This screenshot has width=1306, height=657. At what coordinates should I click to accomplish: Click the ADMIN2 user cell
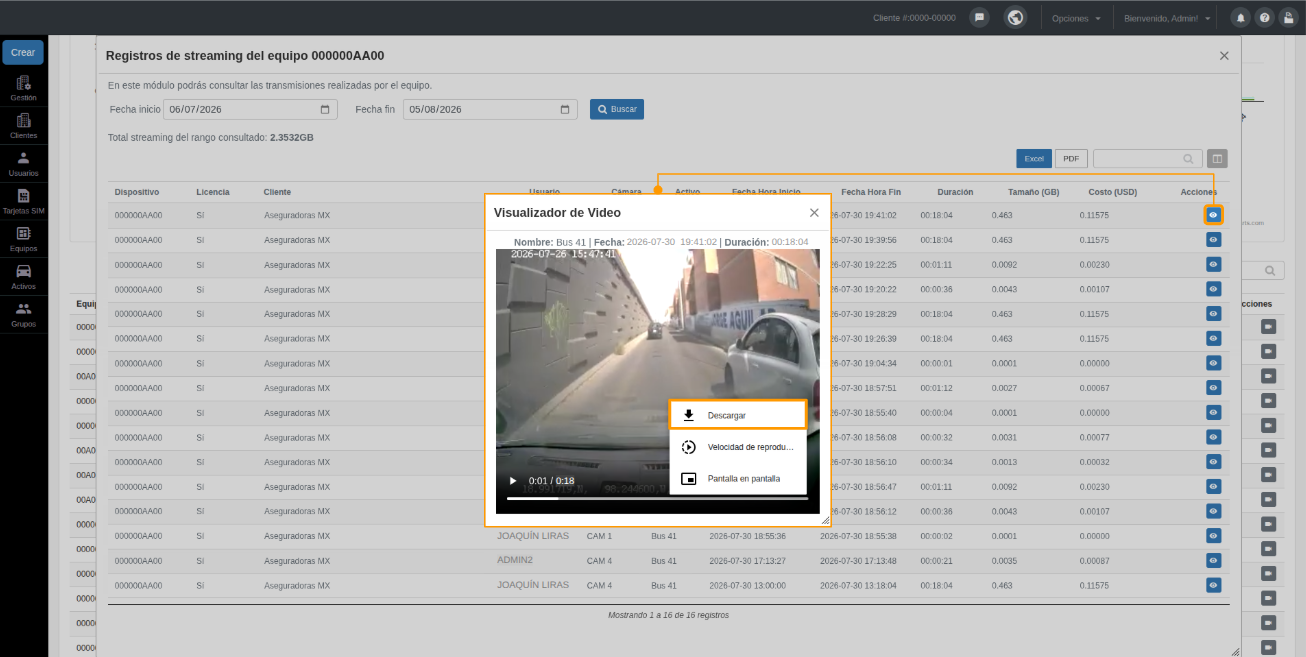[x=515, y=560]
